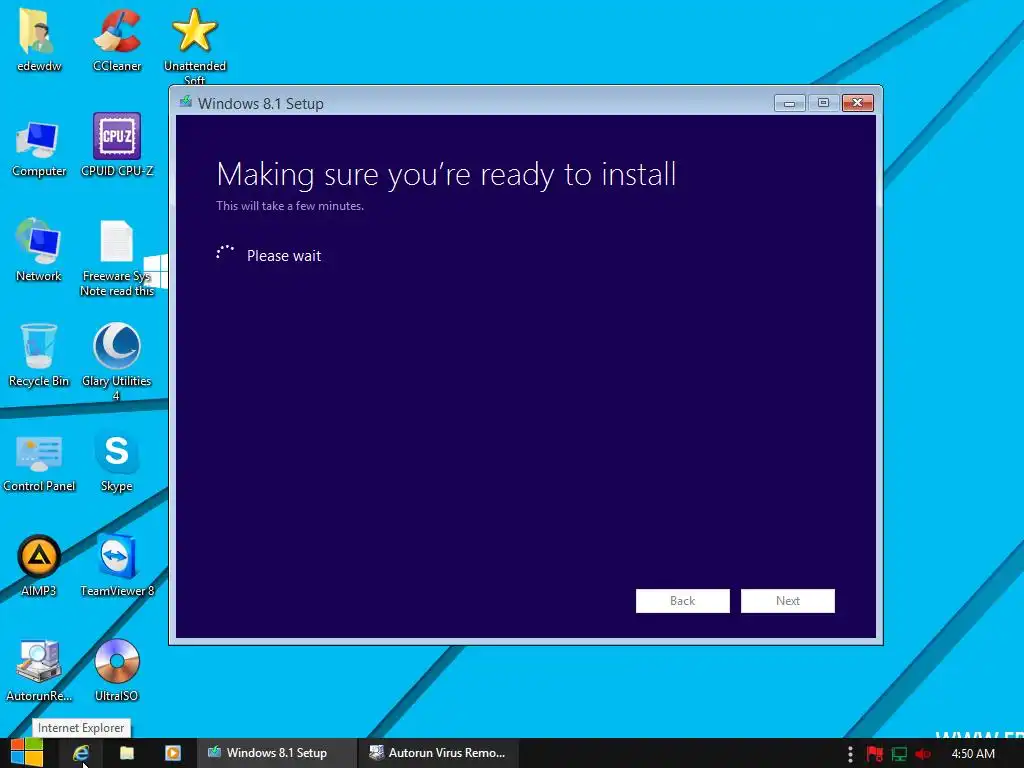Open the media player taskbar icon
The width and height of the screenshot is (1024, 768).
[x=172, y=753]
